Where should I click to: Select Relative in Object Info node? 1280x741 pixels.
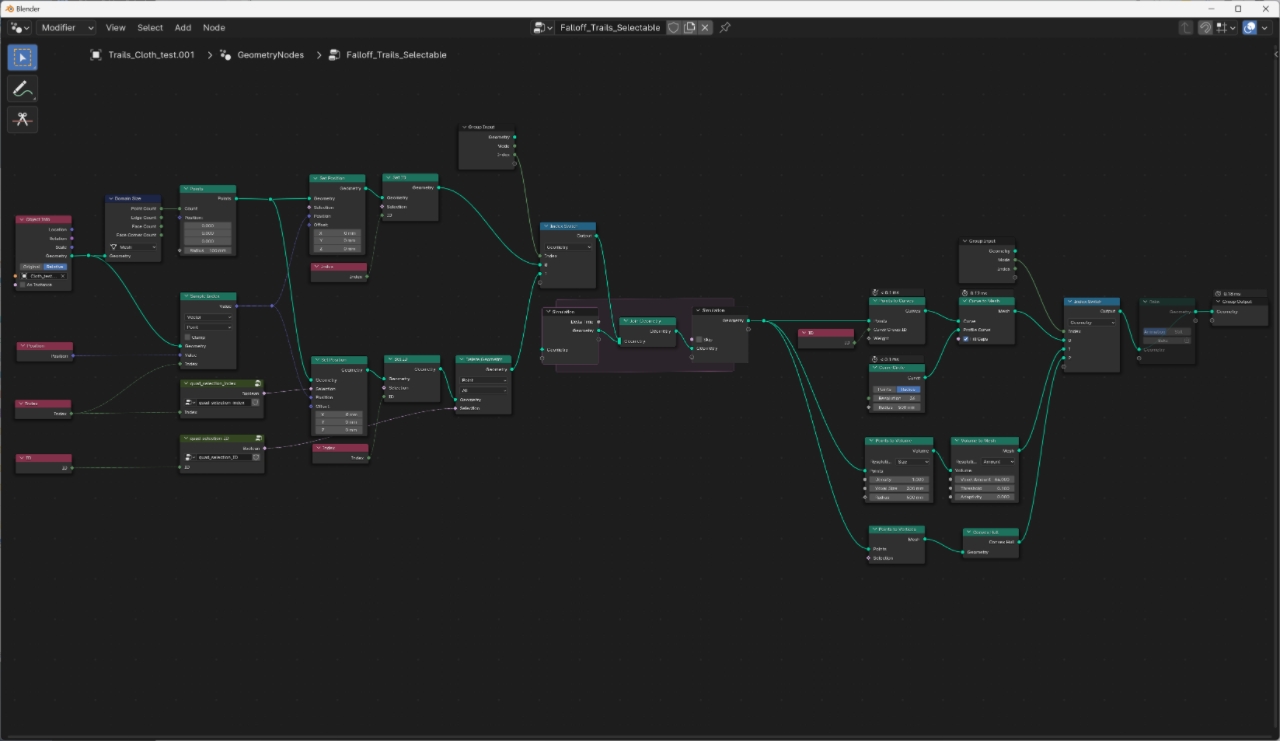pos(56,267)
